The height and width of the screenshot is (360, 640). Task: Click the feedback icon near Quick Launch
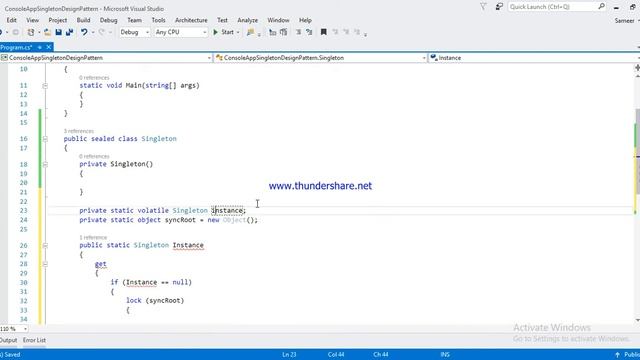499,7
